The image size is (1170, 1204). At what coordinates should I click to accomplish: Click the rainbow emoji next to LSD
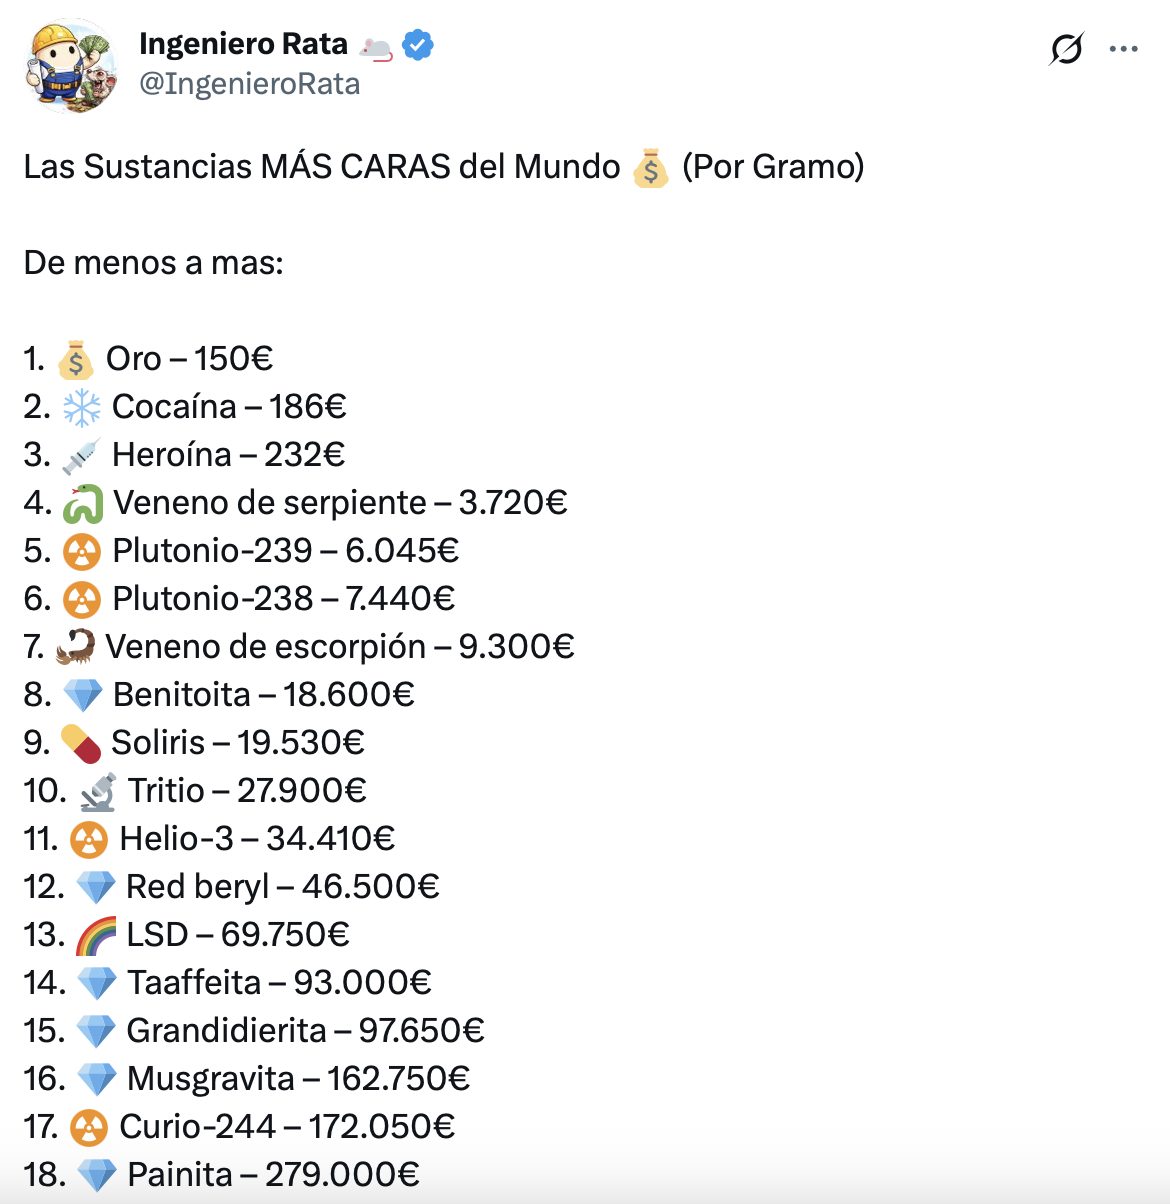click(96, 936)
